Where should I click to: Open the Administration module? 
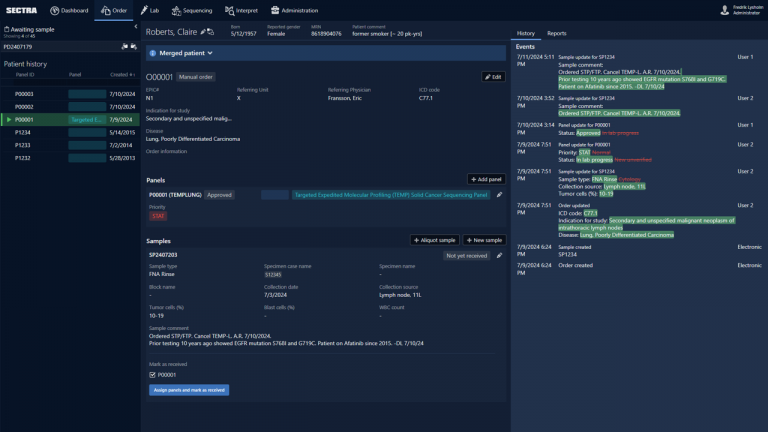[x=294, y=10]
